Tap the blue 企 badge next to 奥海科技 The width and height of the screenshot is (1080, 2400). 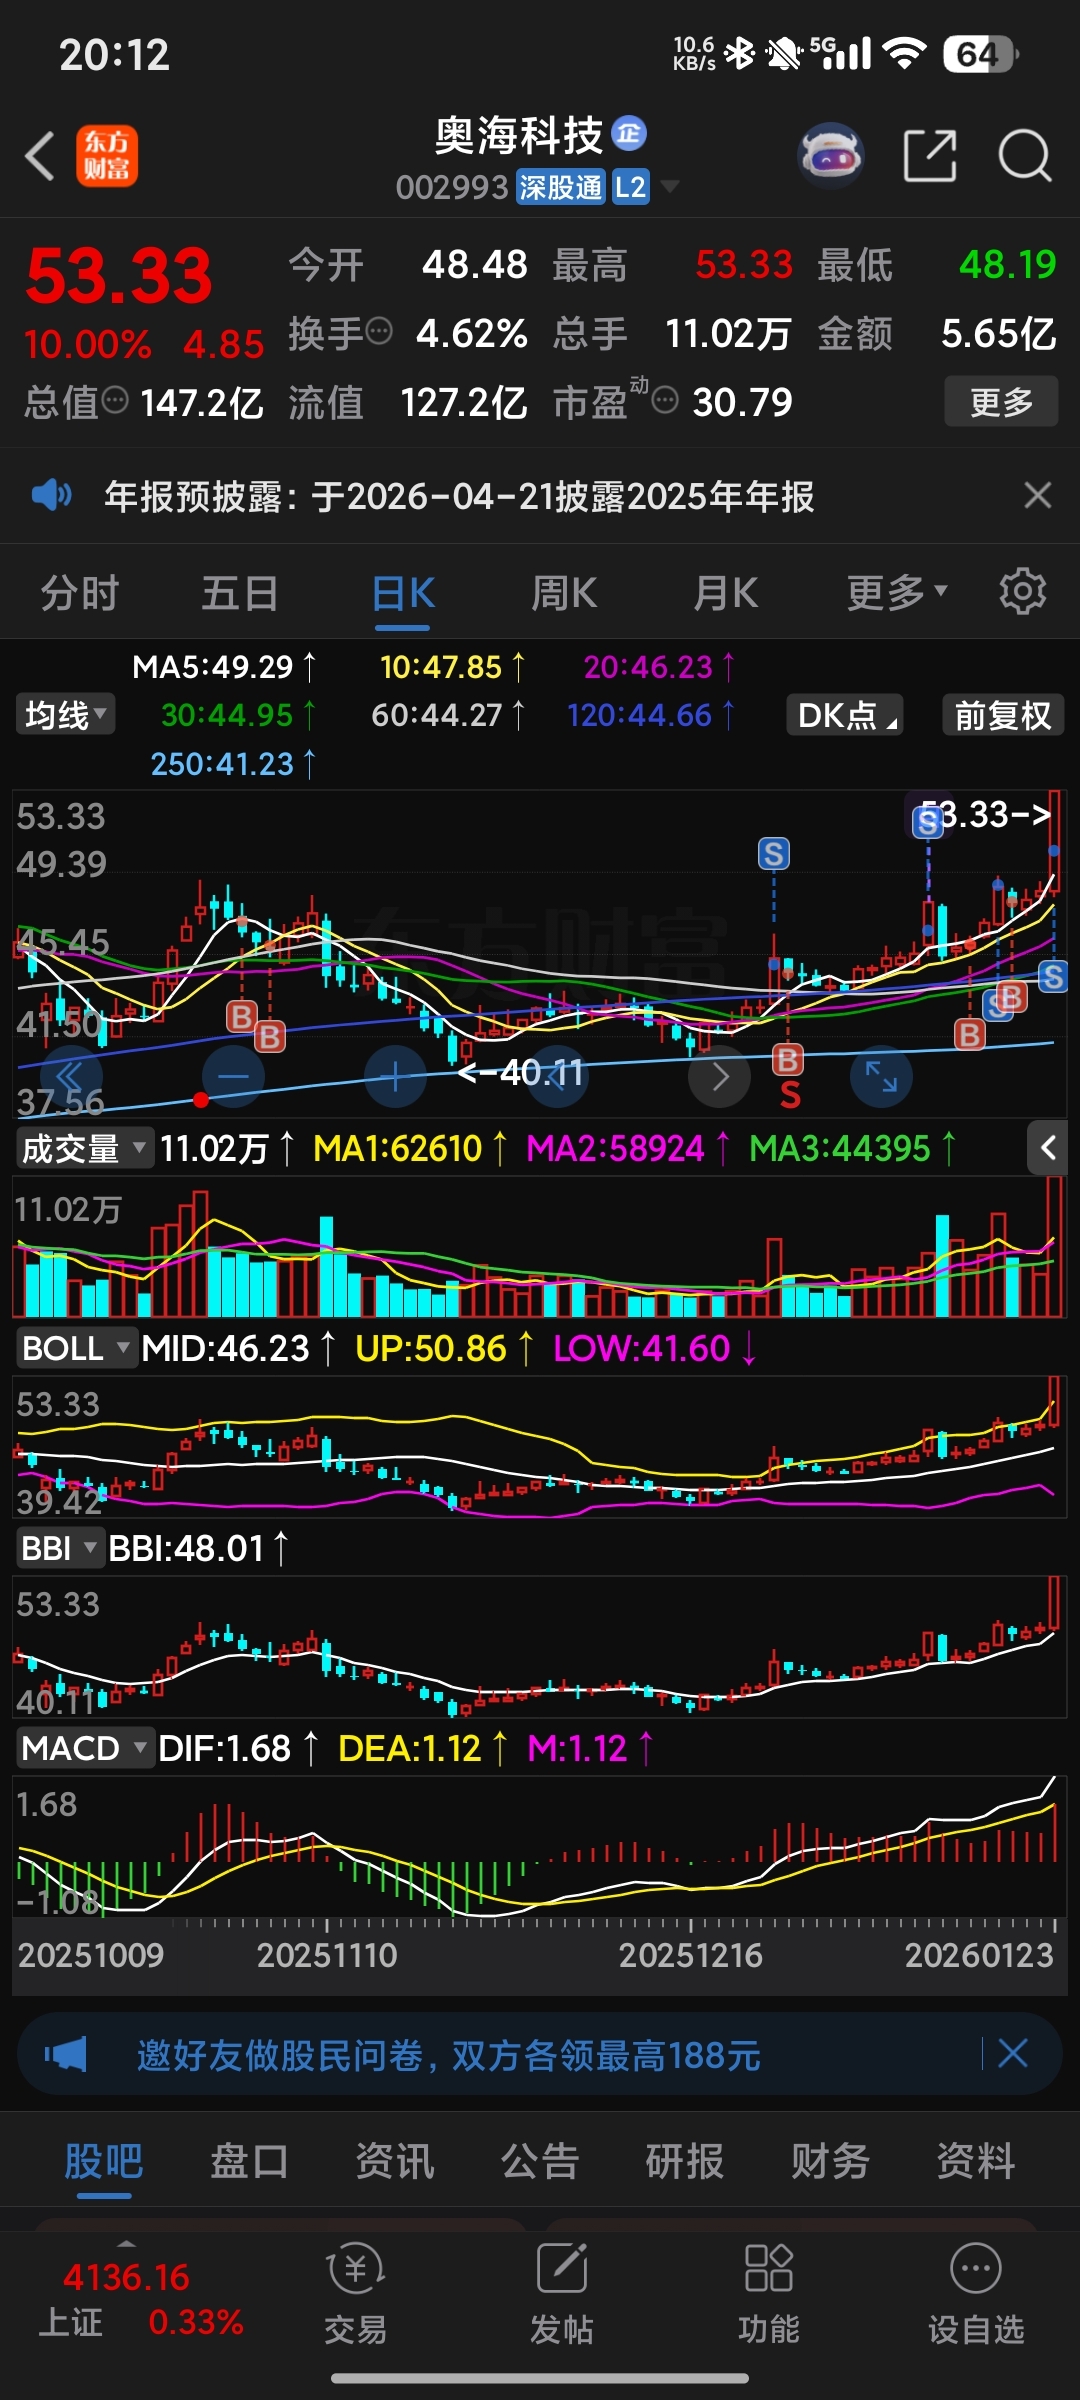pos(629,133)
